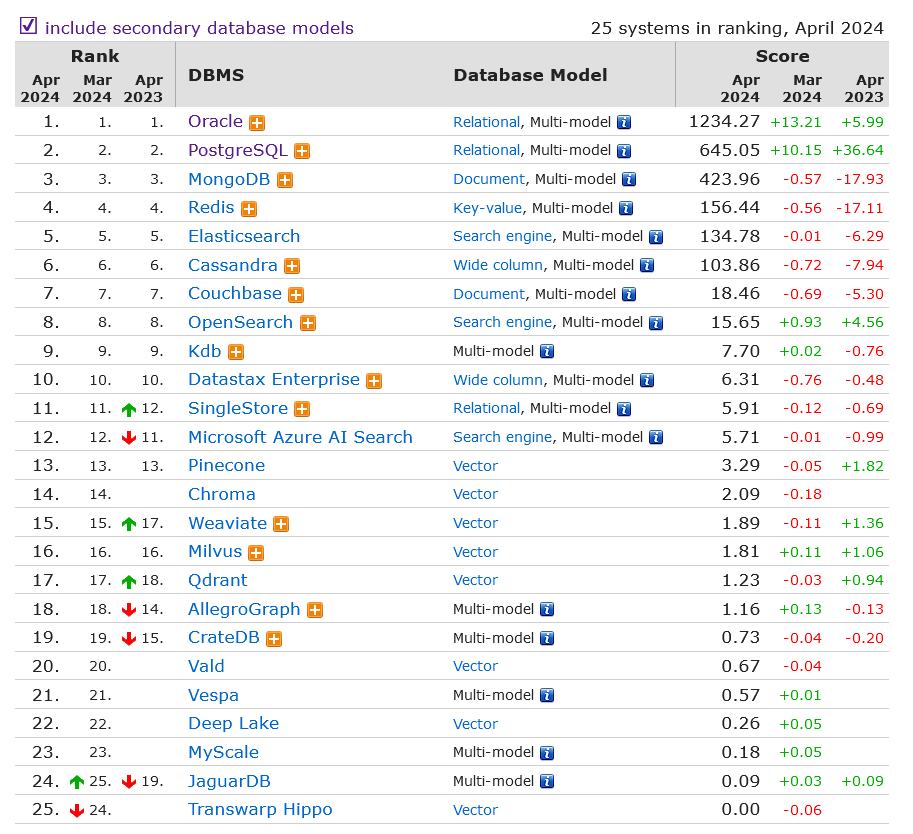913x834 pixels.
Task: Click multi-model info icon in MyScale row
Action: click(x=547, y=753)
